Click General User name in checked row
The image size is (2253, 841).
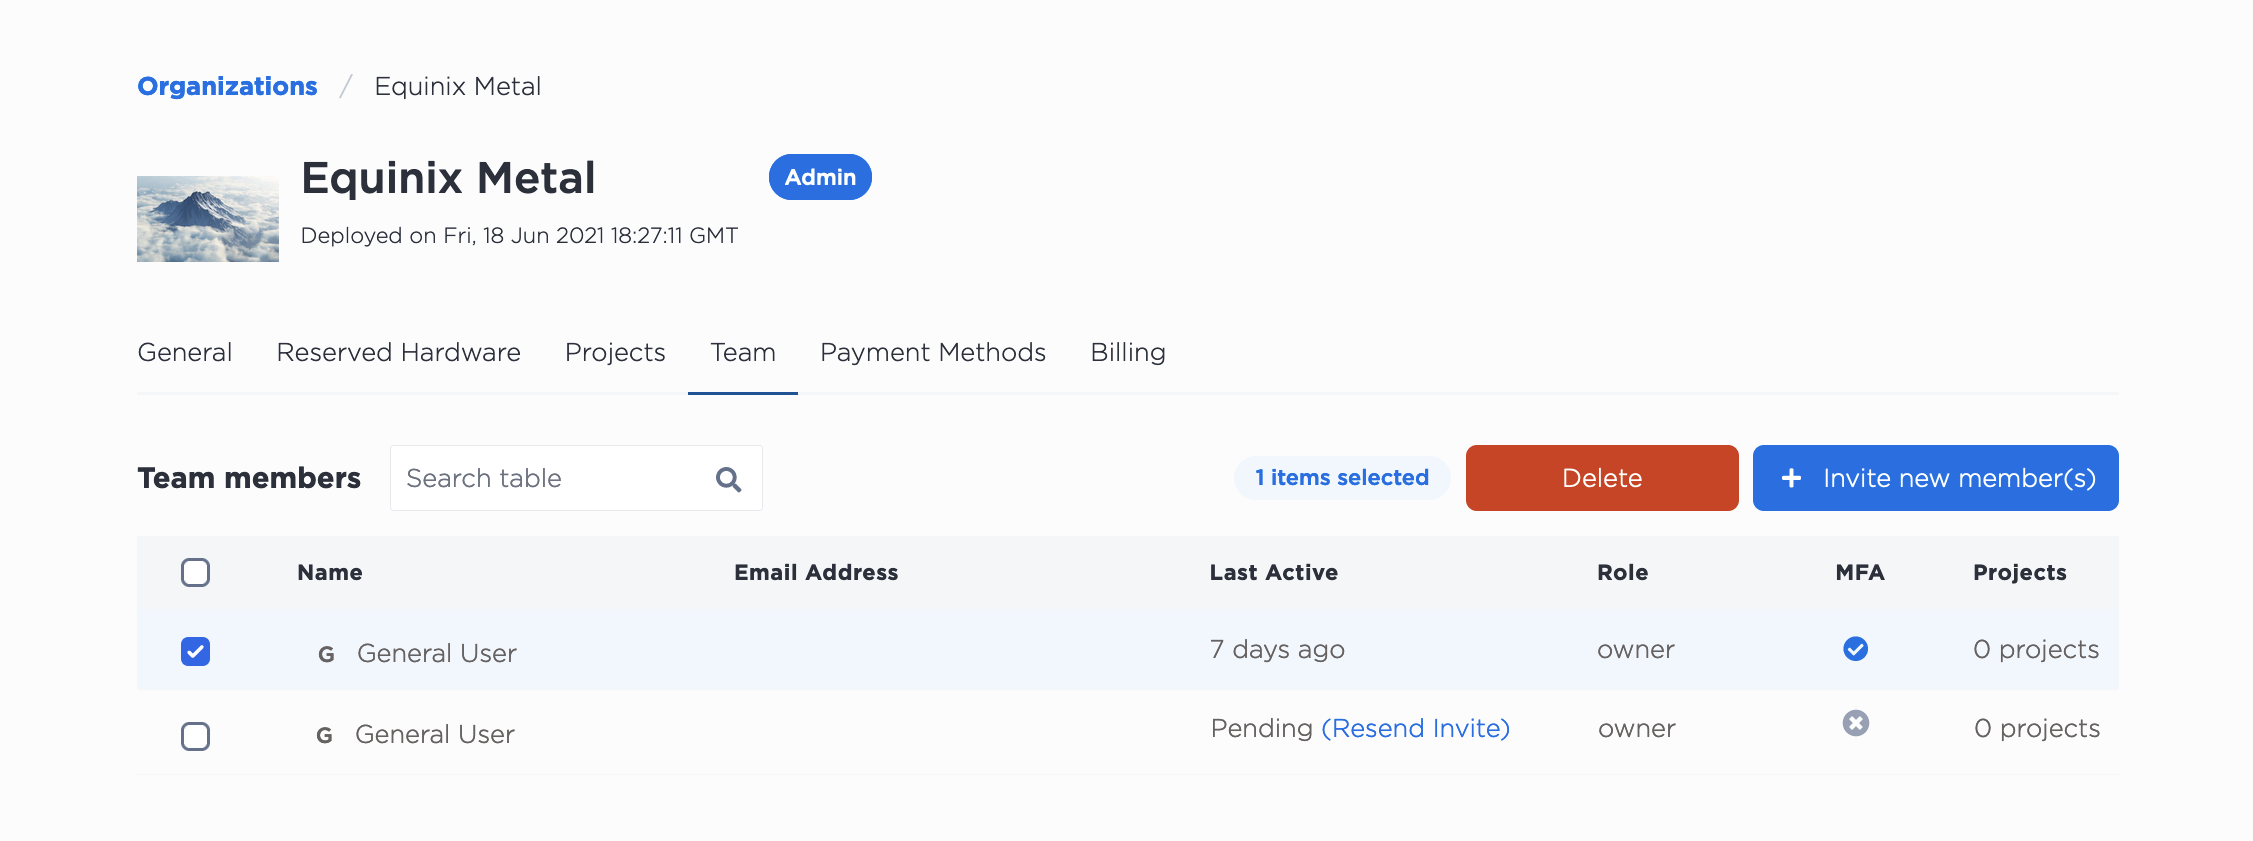point(437,654)
